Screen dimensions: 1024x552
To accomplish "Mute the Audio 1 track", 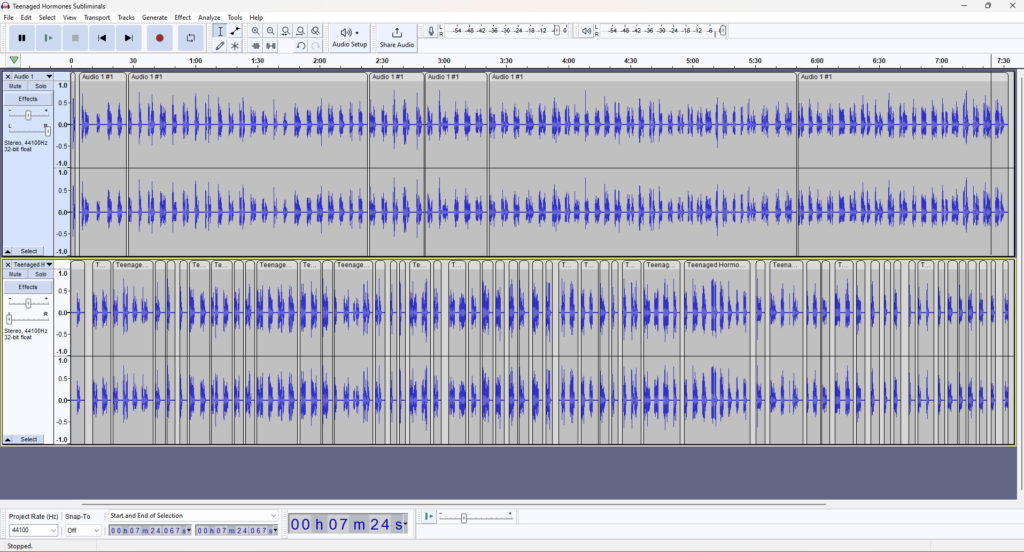I will 15,86.
